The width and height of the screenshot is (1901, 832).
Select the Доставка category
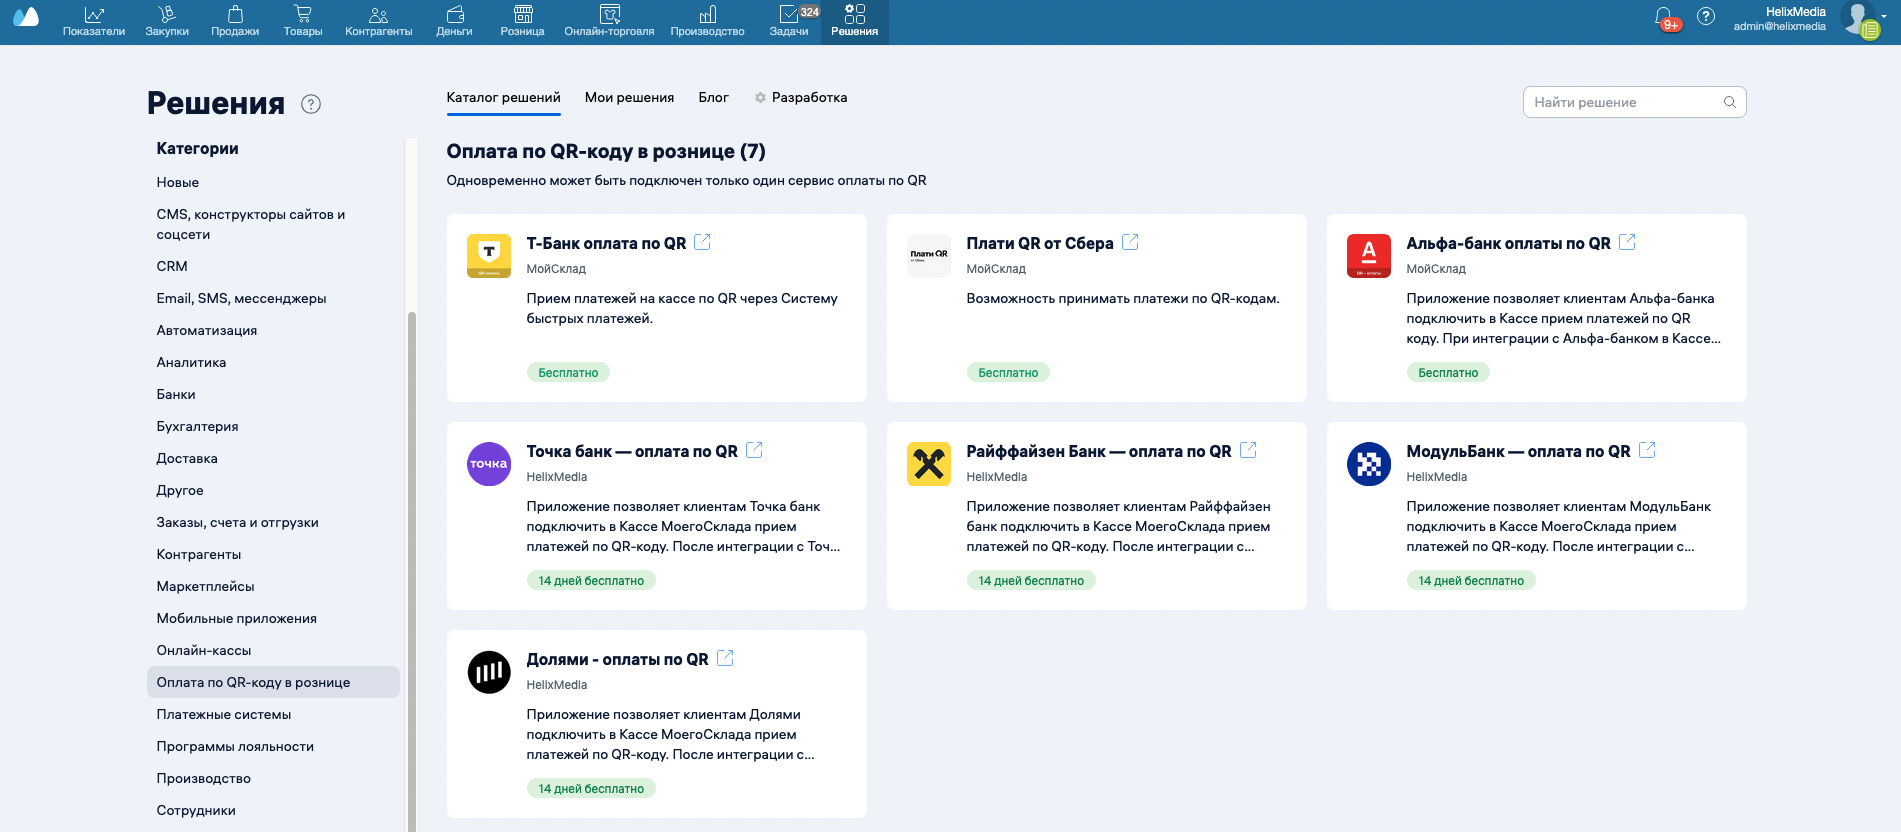[x=187, y=458]
